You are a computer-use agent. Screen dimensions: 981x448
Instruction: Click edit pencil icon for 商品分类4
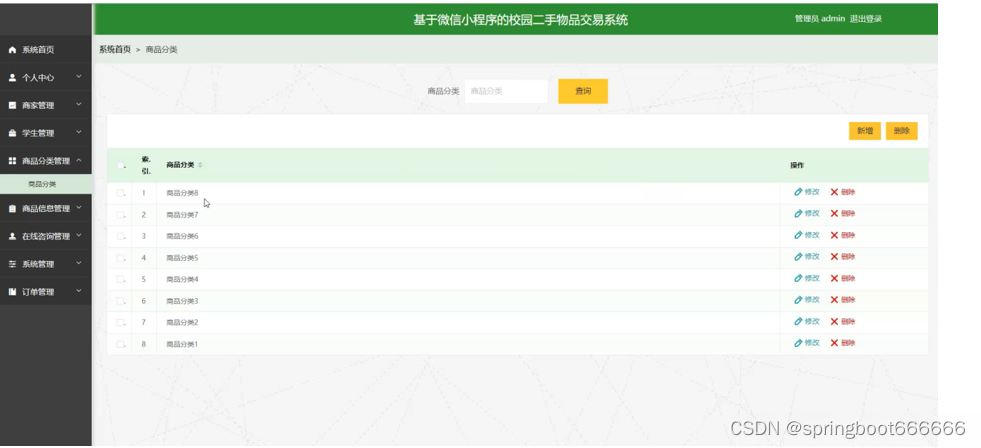[x=798, y=278]
